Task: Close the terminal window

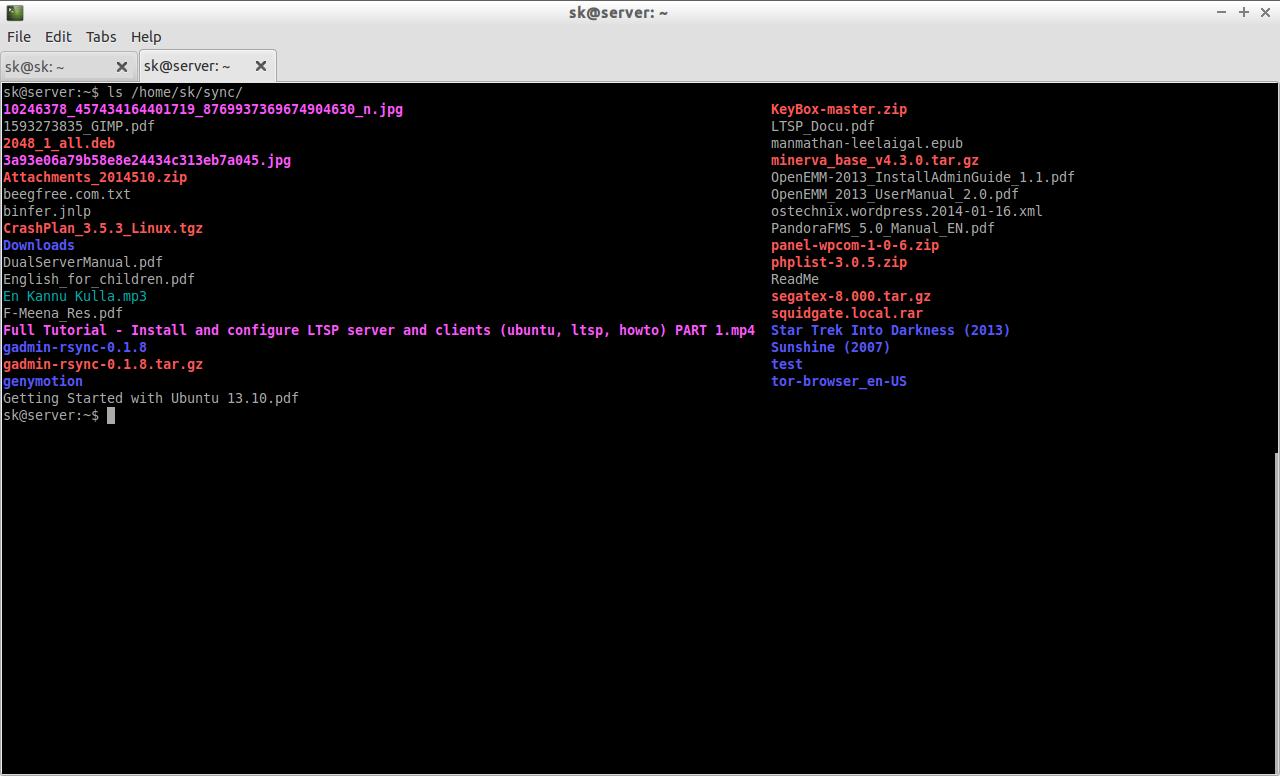Action: pos(1265,12)
